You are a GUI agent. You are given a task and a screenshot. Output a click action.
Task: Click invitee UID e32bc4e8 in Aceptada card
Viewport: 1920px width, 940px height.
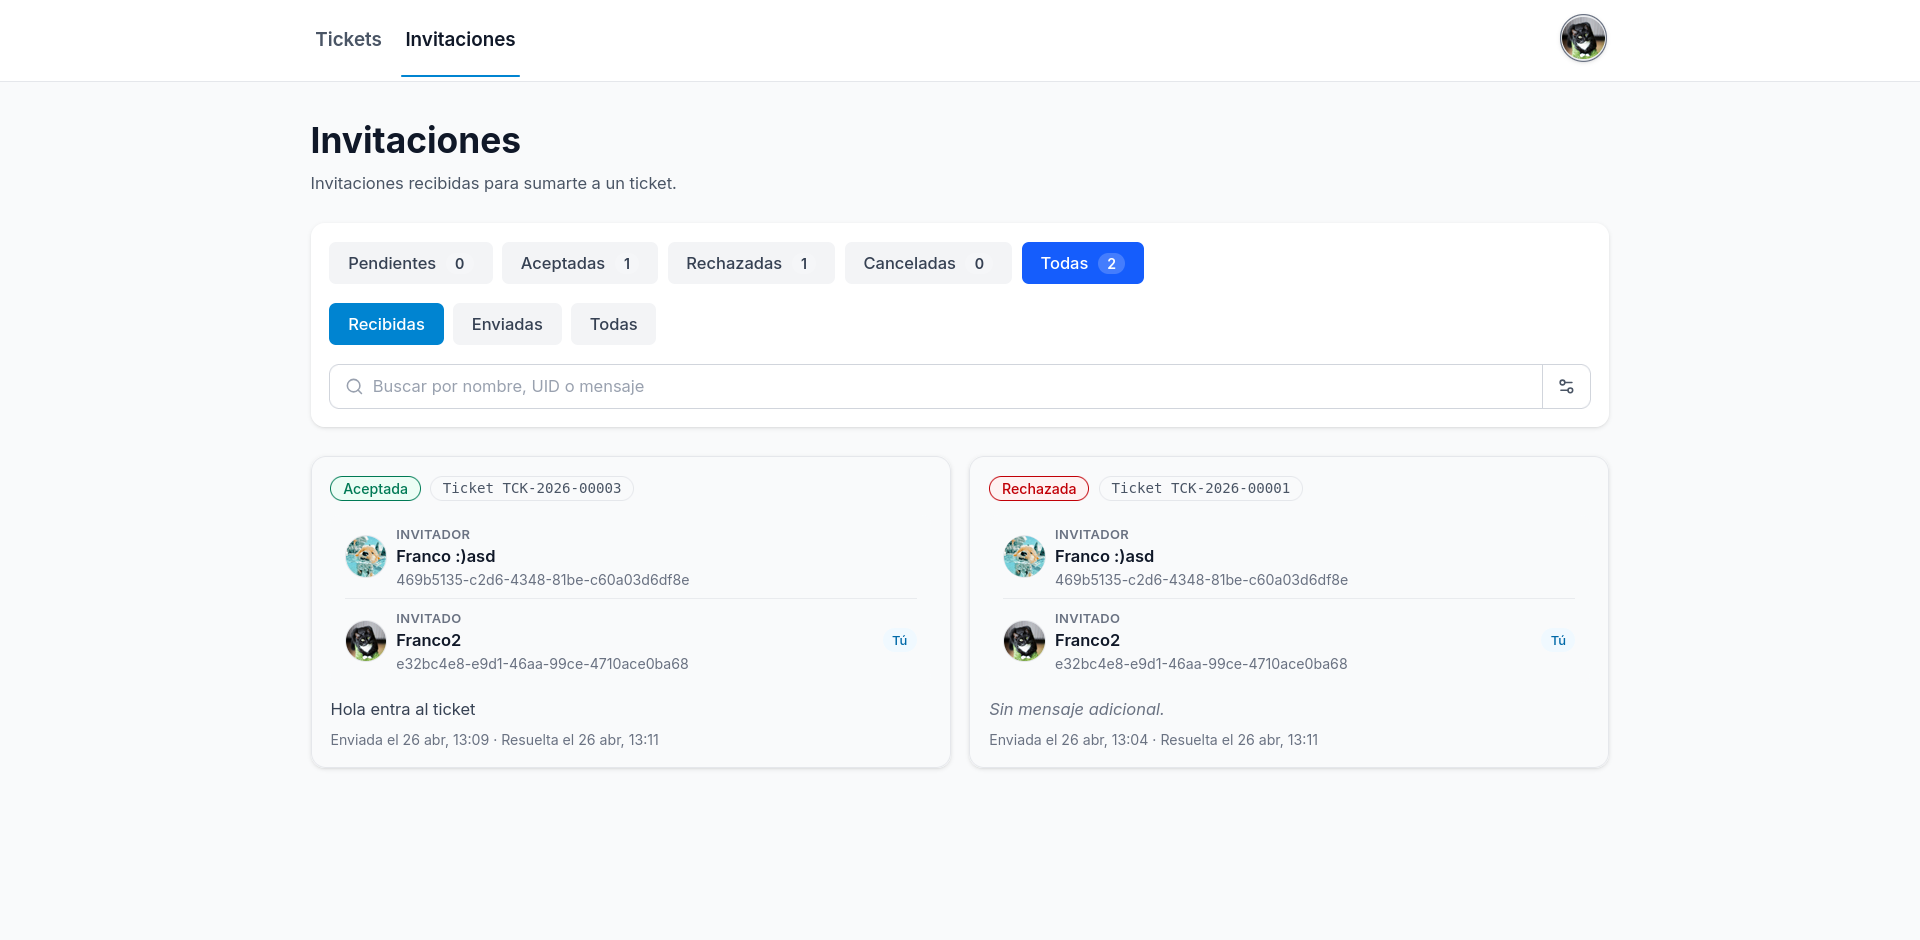pyautogui.click(x=542, y=664)
